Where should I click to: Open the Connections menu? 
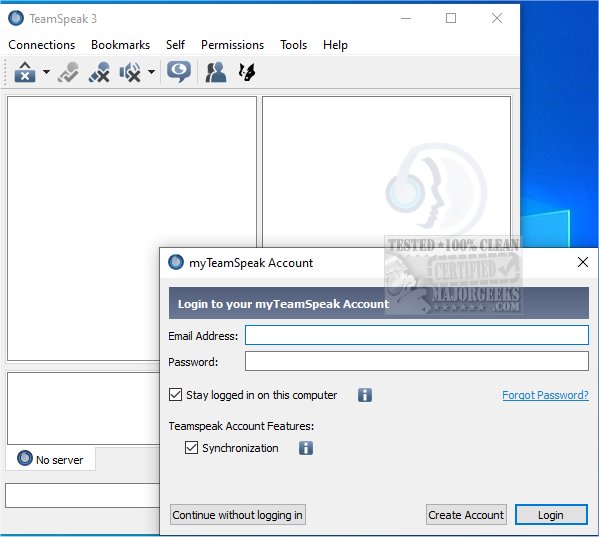pos(42,45)
